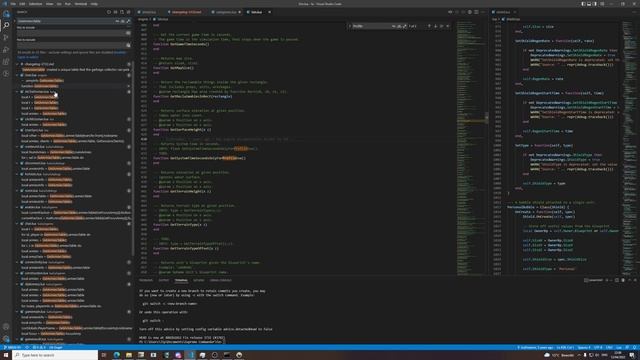
Task: Change end of line via CRLF
Action: point(609,347)
